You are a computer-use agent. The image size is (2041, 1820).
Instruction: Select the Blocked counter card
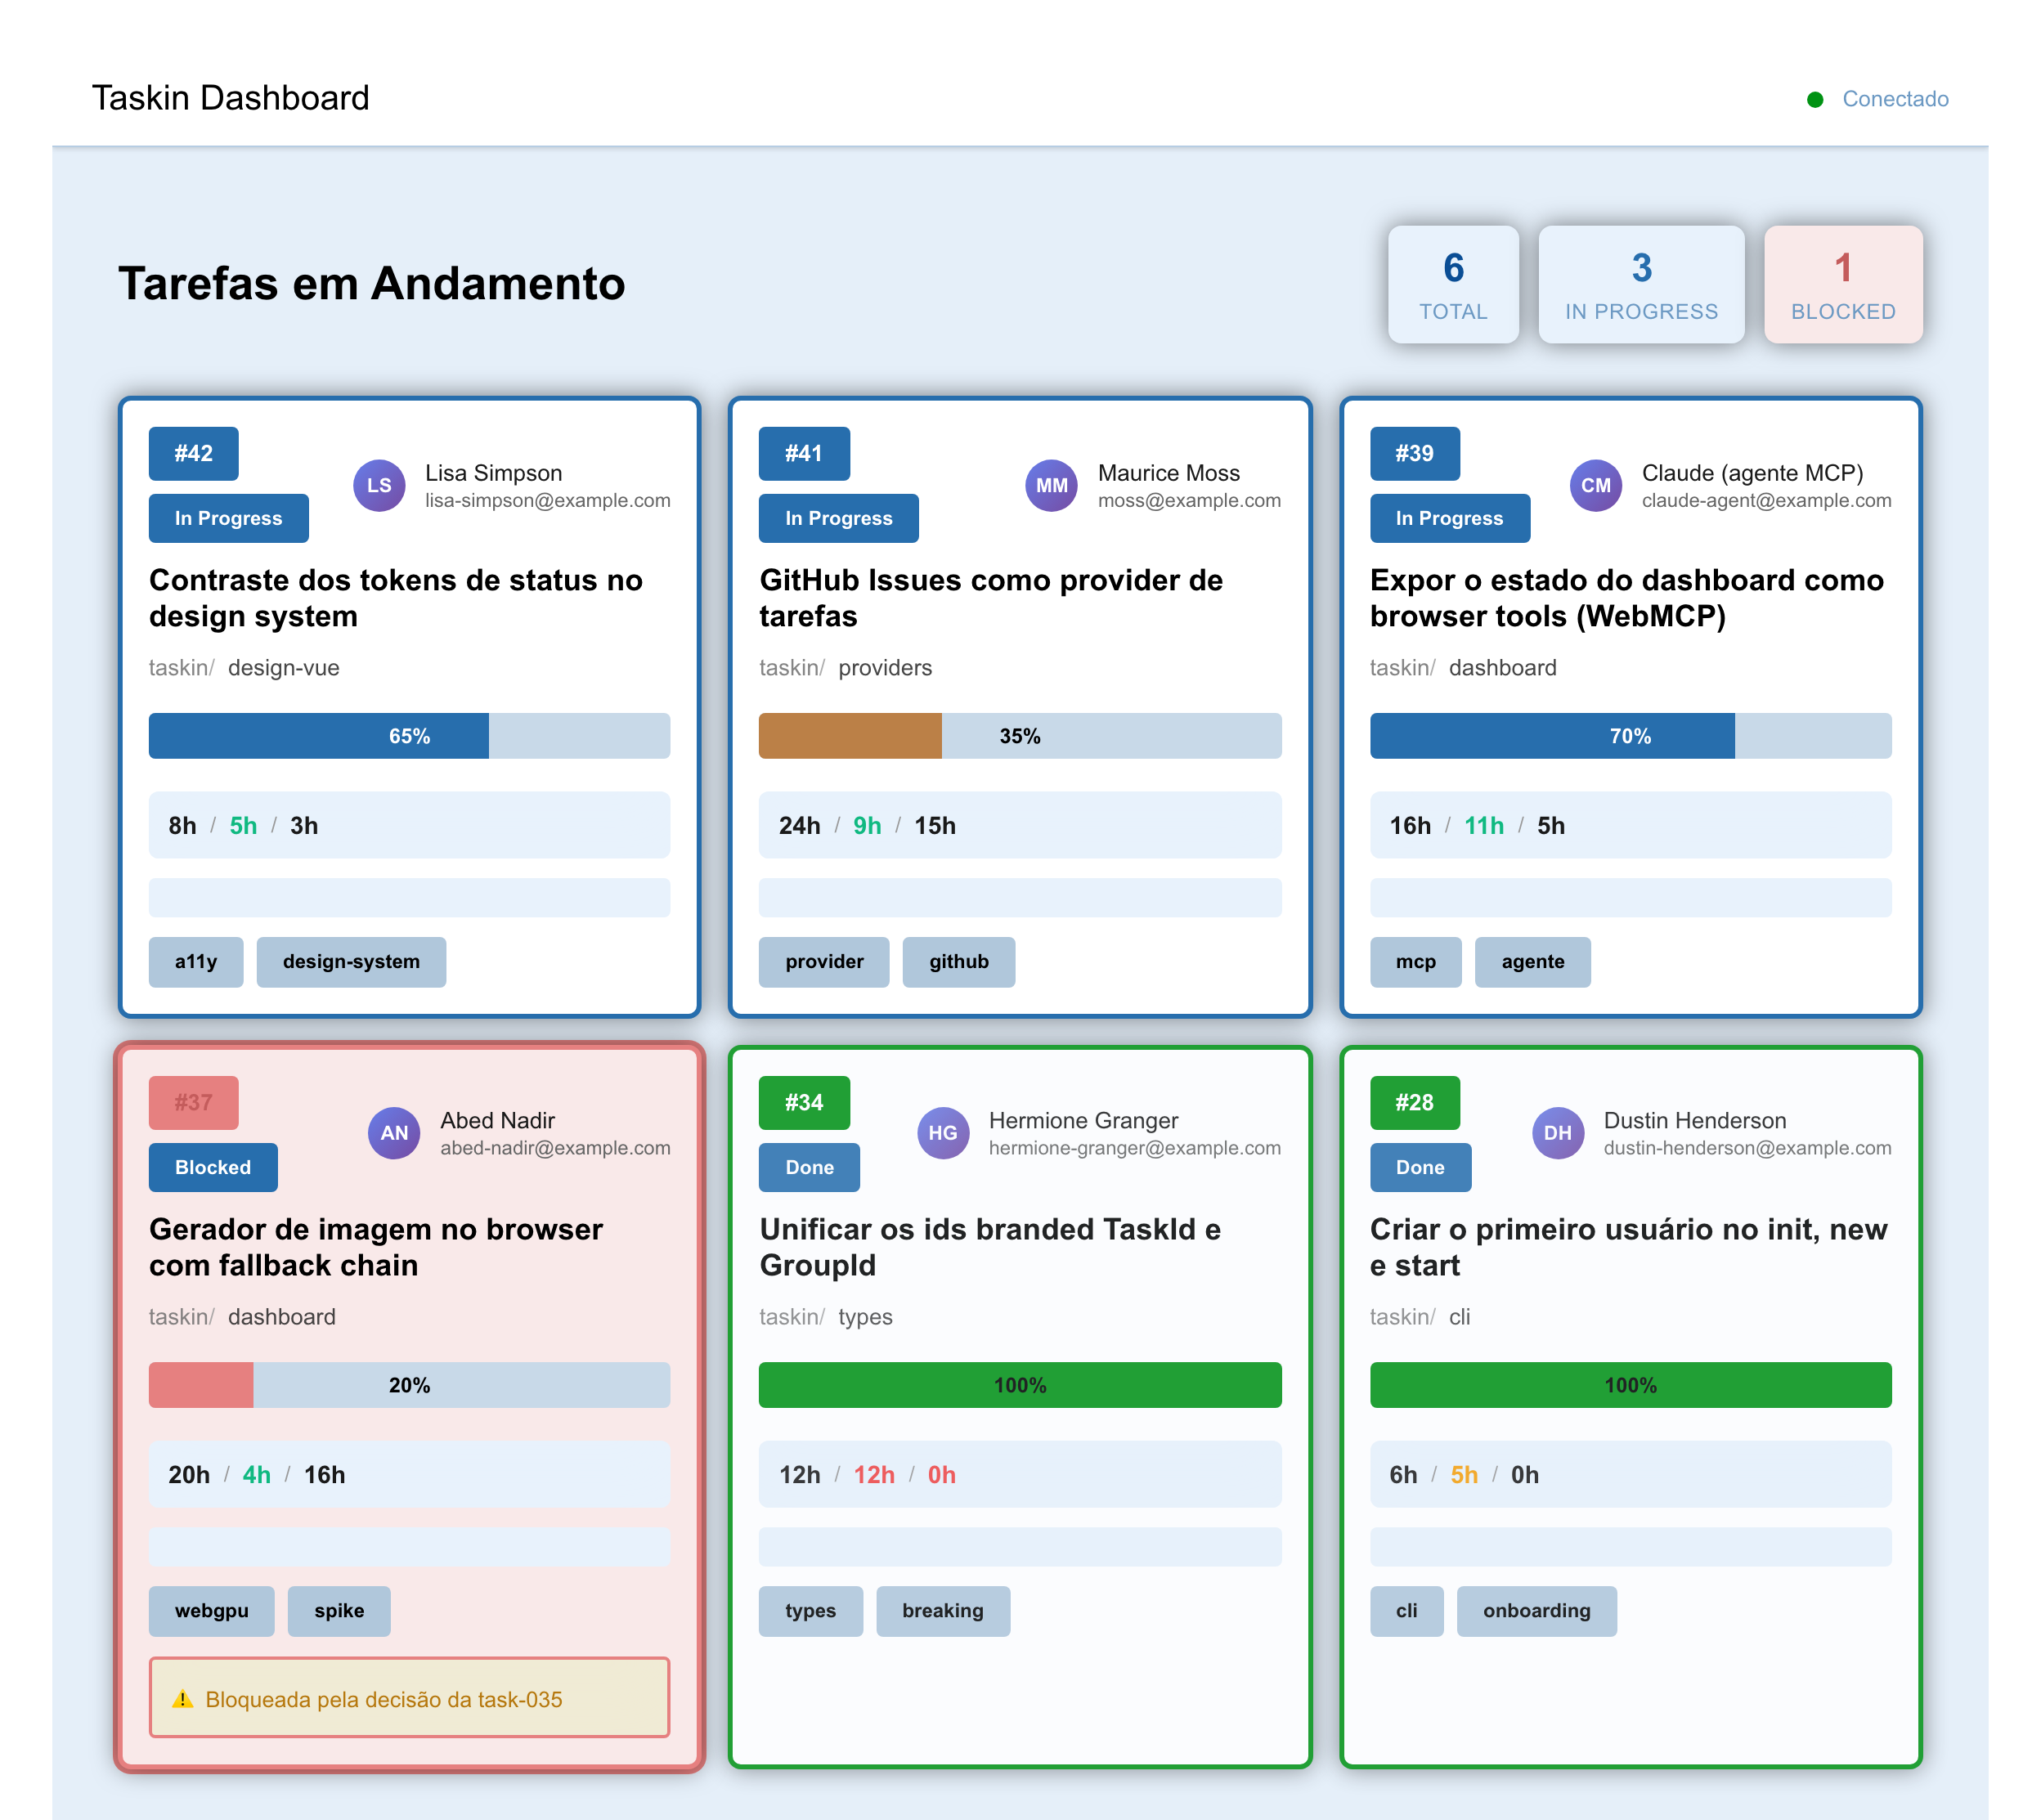point(1843,285)
